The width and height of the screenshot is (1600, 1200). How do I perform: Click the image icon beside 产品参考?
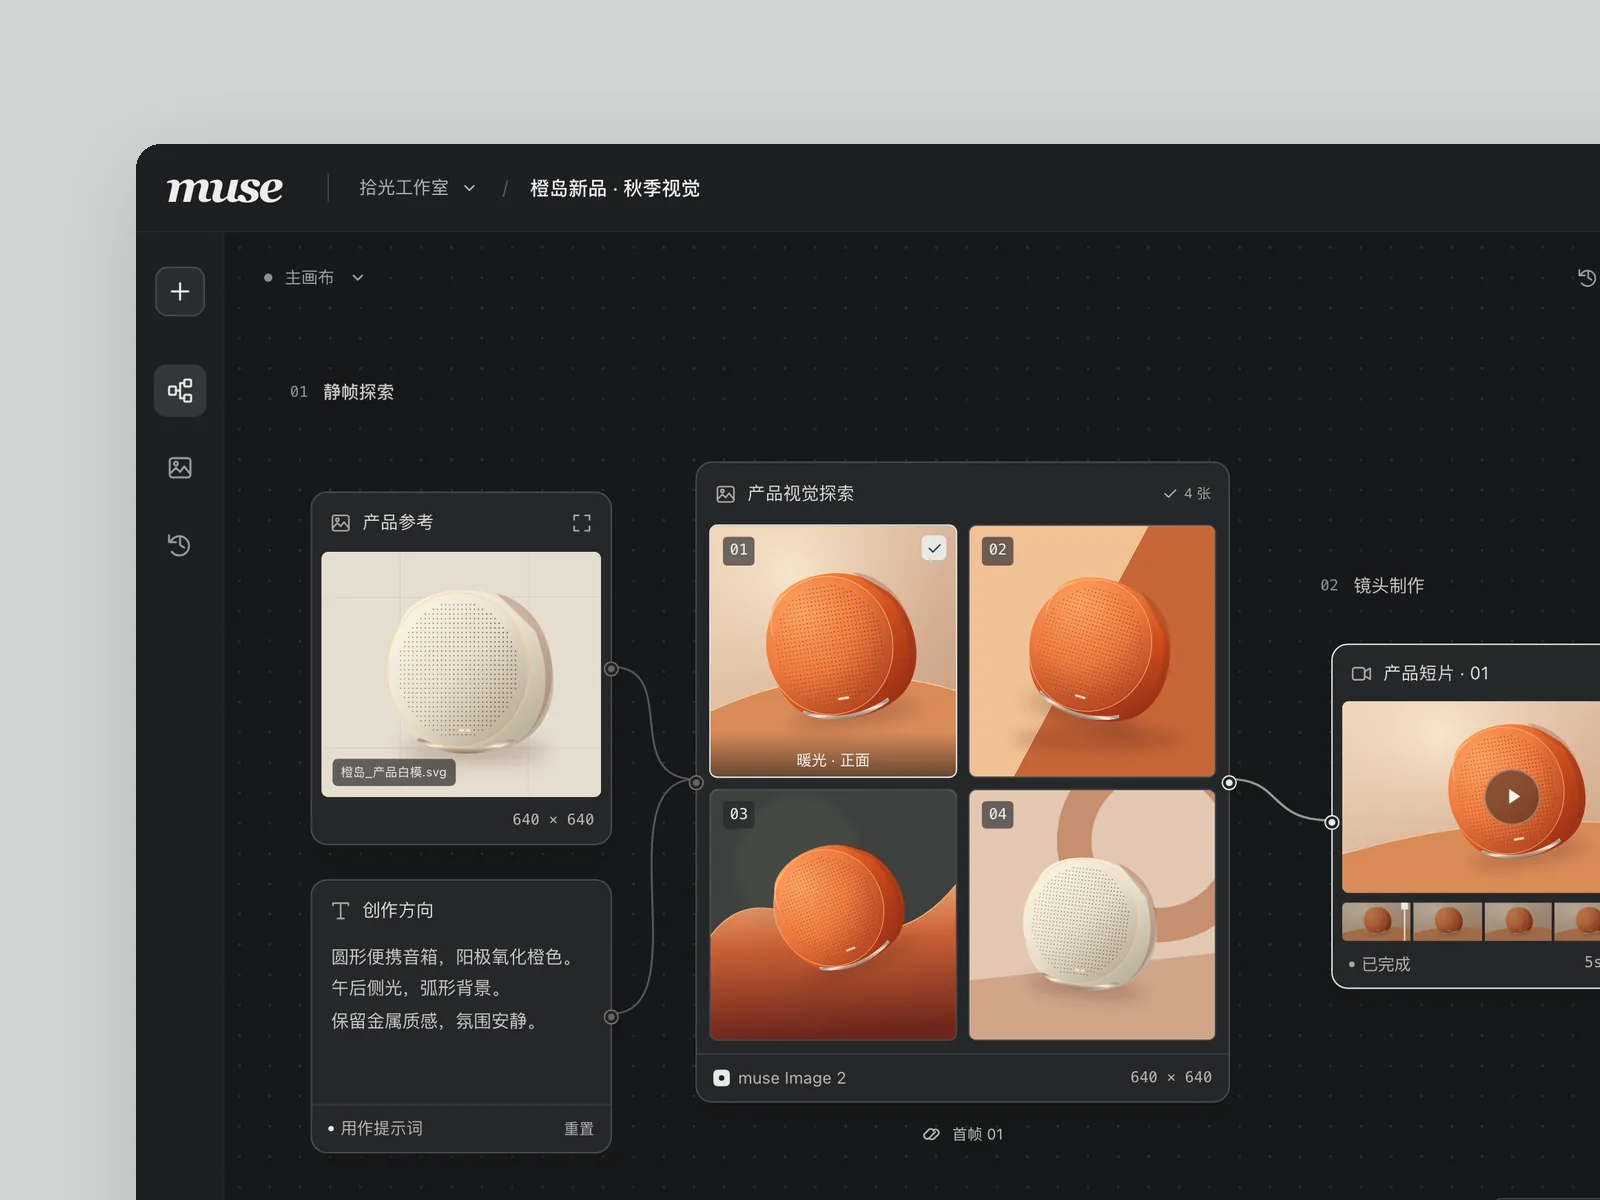coord(341,523)
